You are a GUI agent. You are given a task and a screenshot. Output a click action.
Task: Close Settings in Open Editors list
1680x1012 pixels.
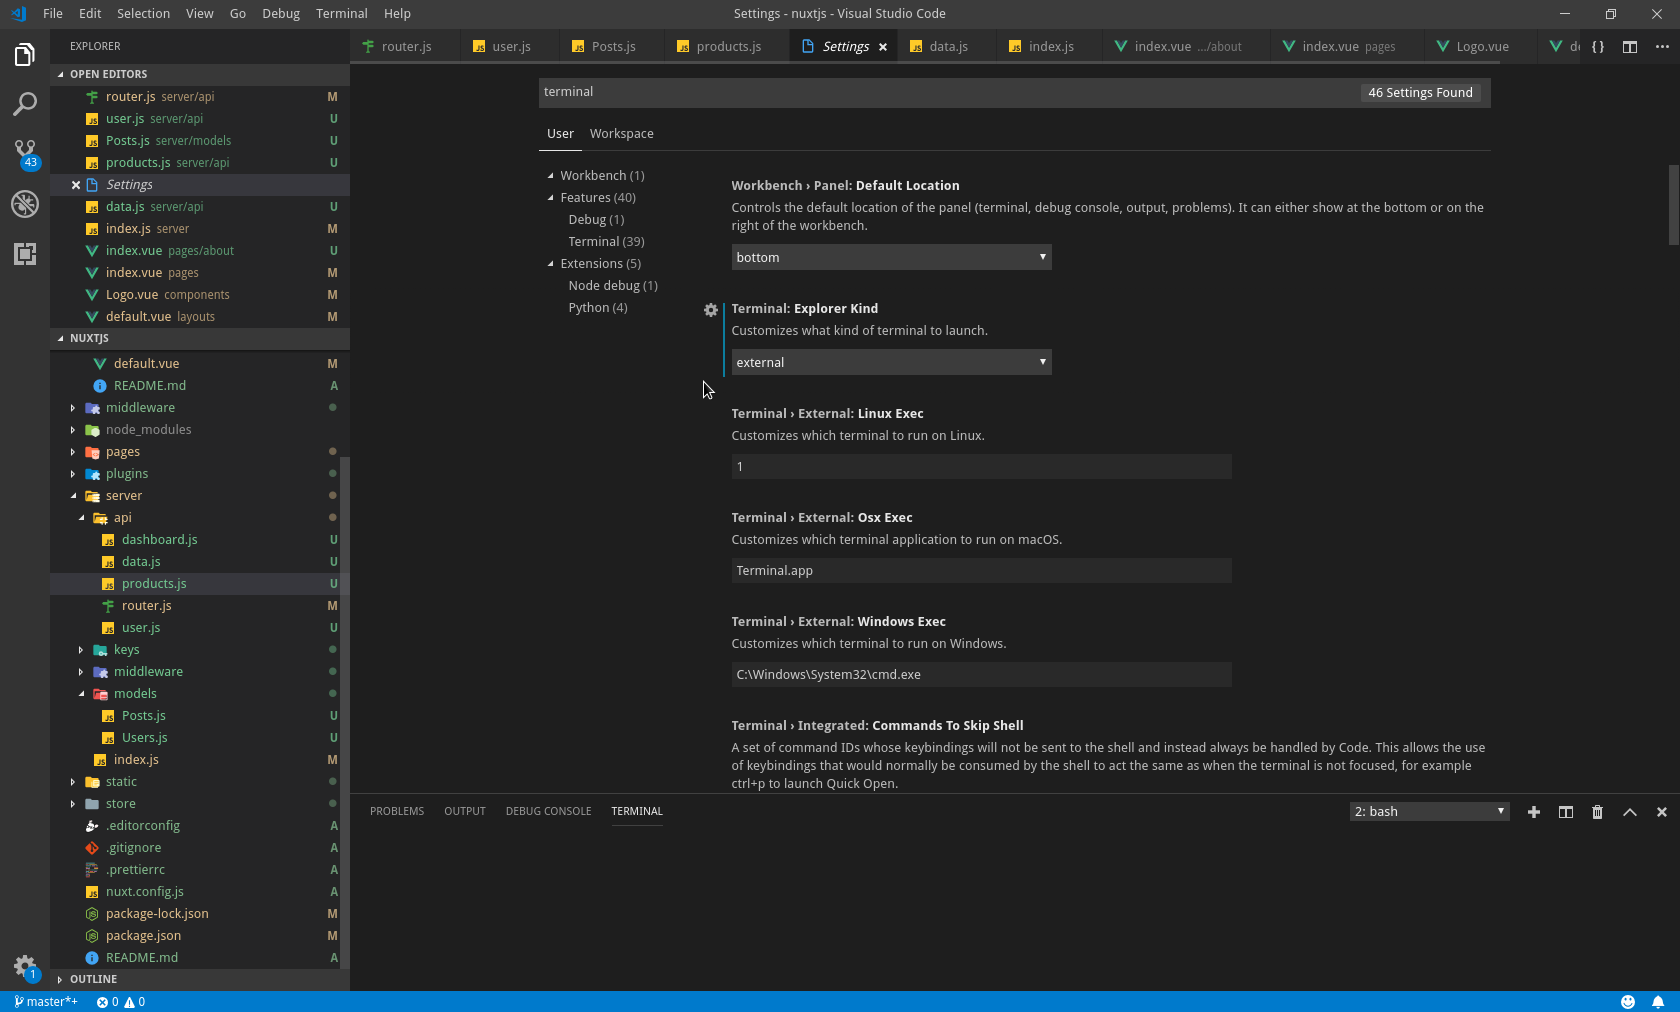point(76,185)
